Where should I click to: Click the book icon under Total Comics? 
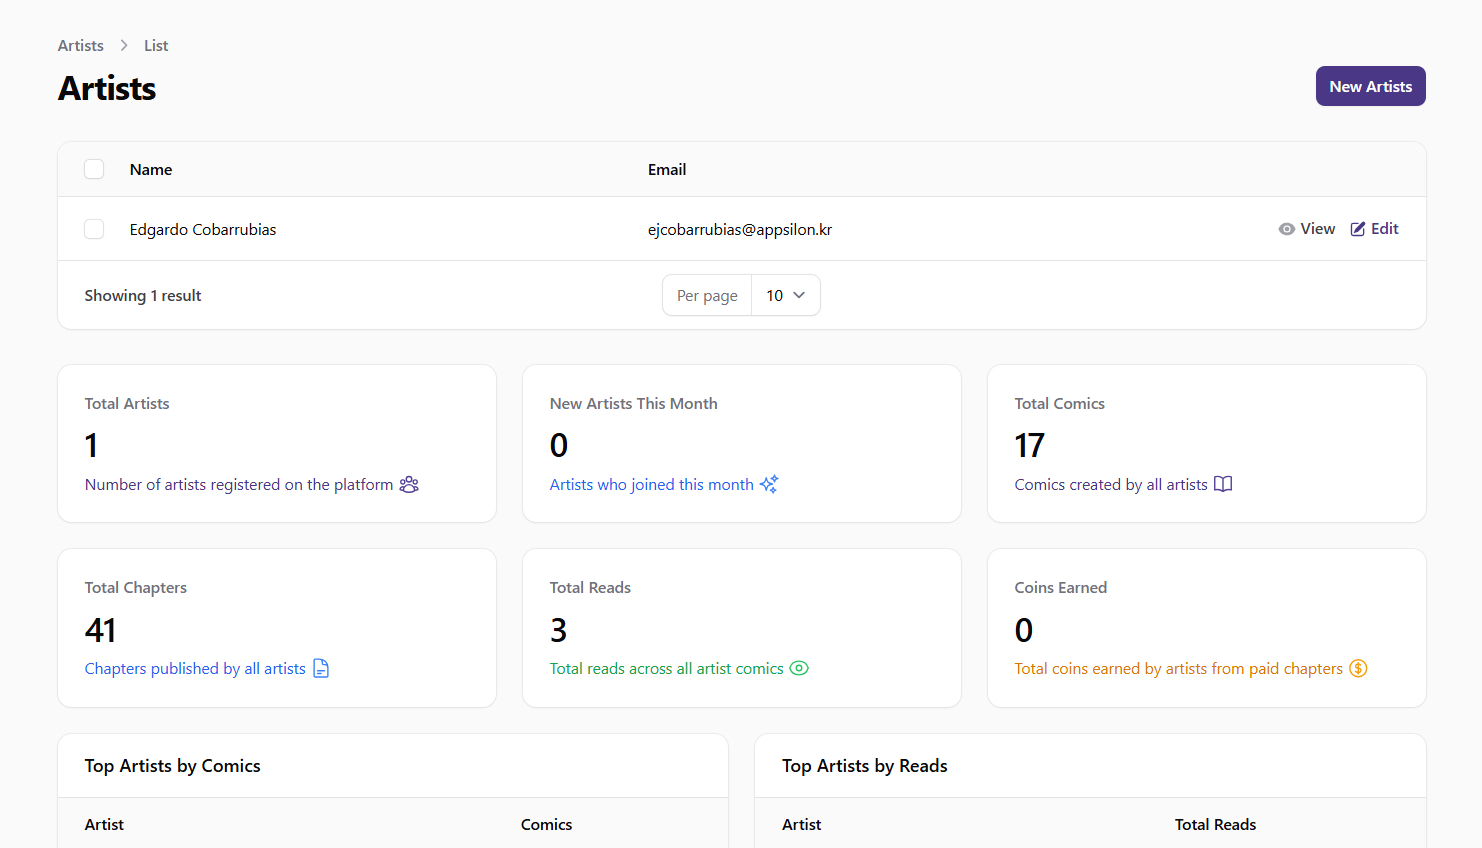pyautogui.click(x=1223, y=485)
